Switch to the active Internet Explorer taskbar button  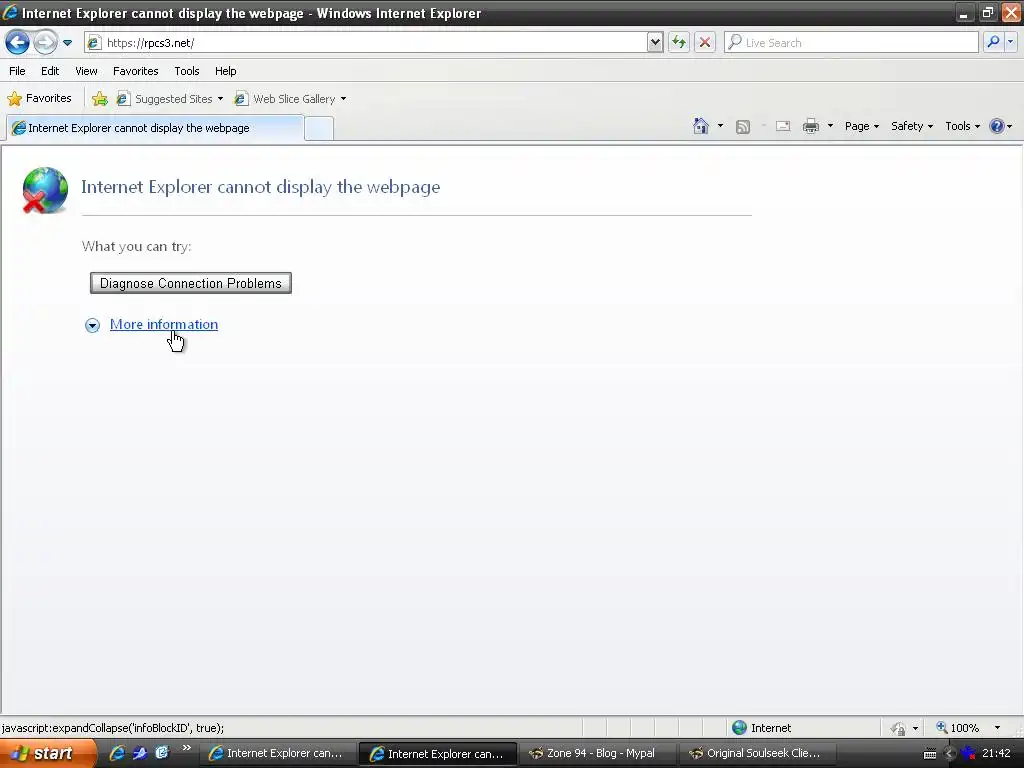438,754
